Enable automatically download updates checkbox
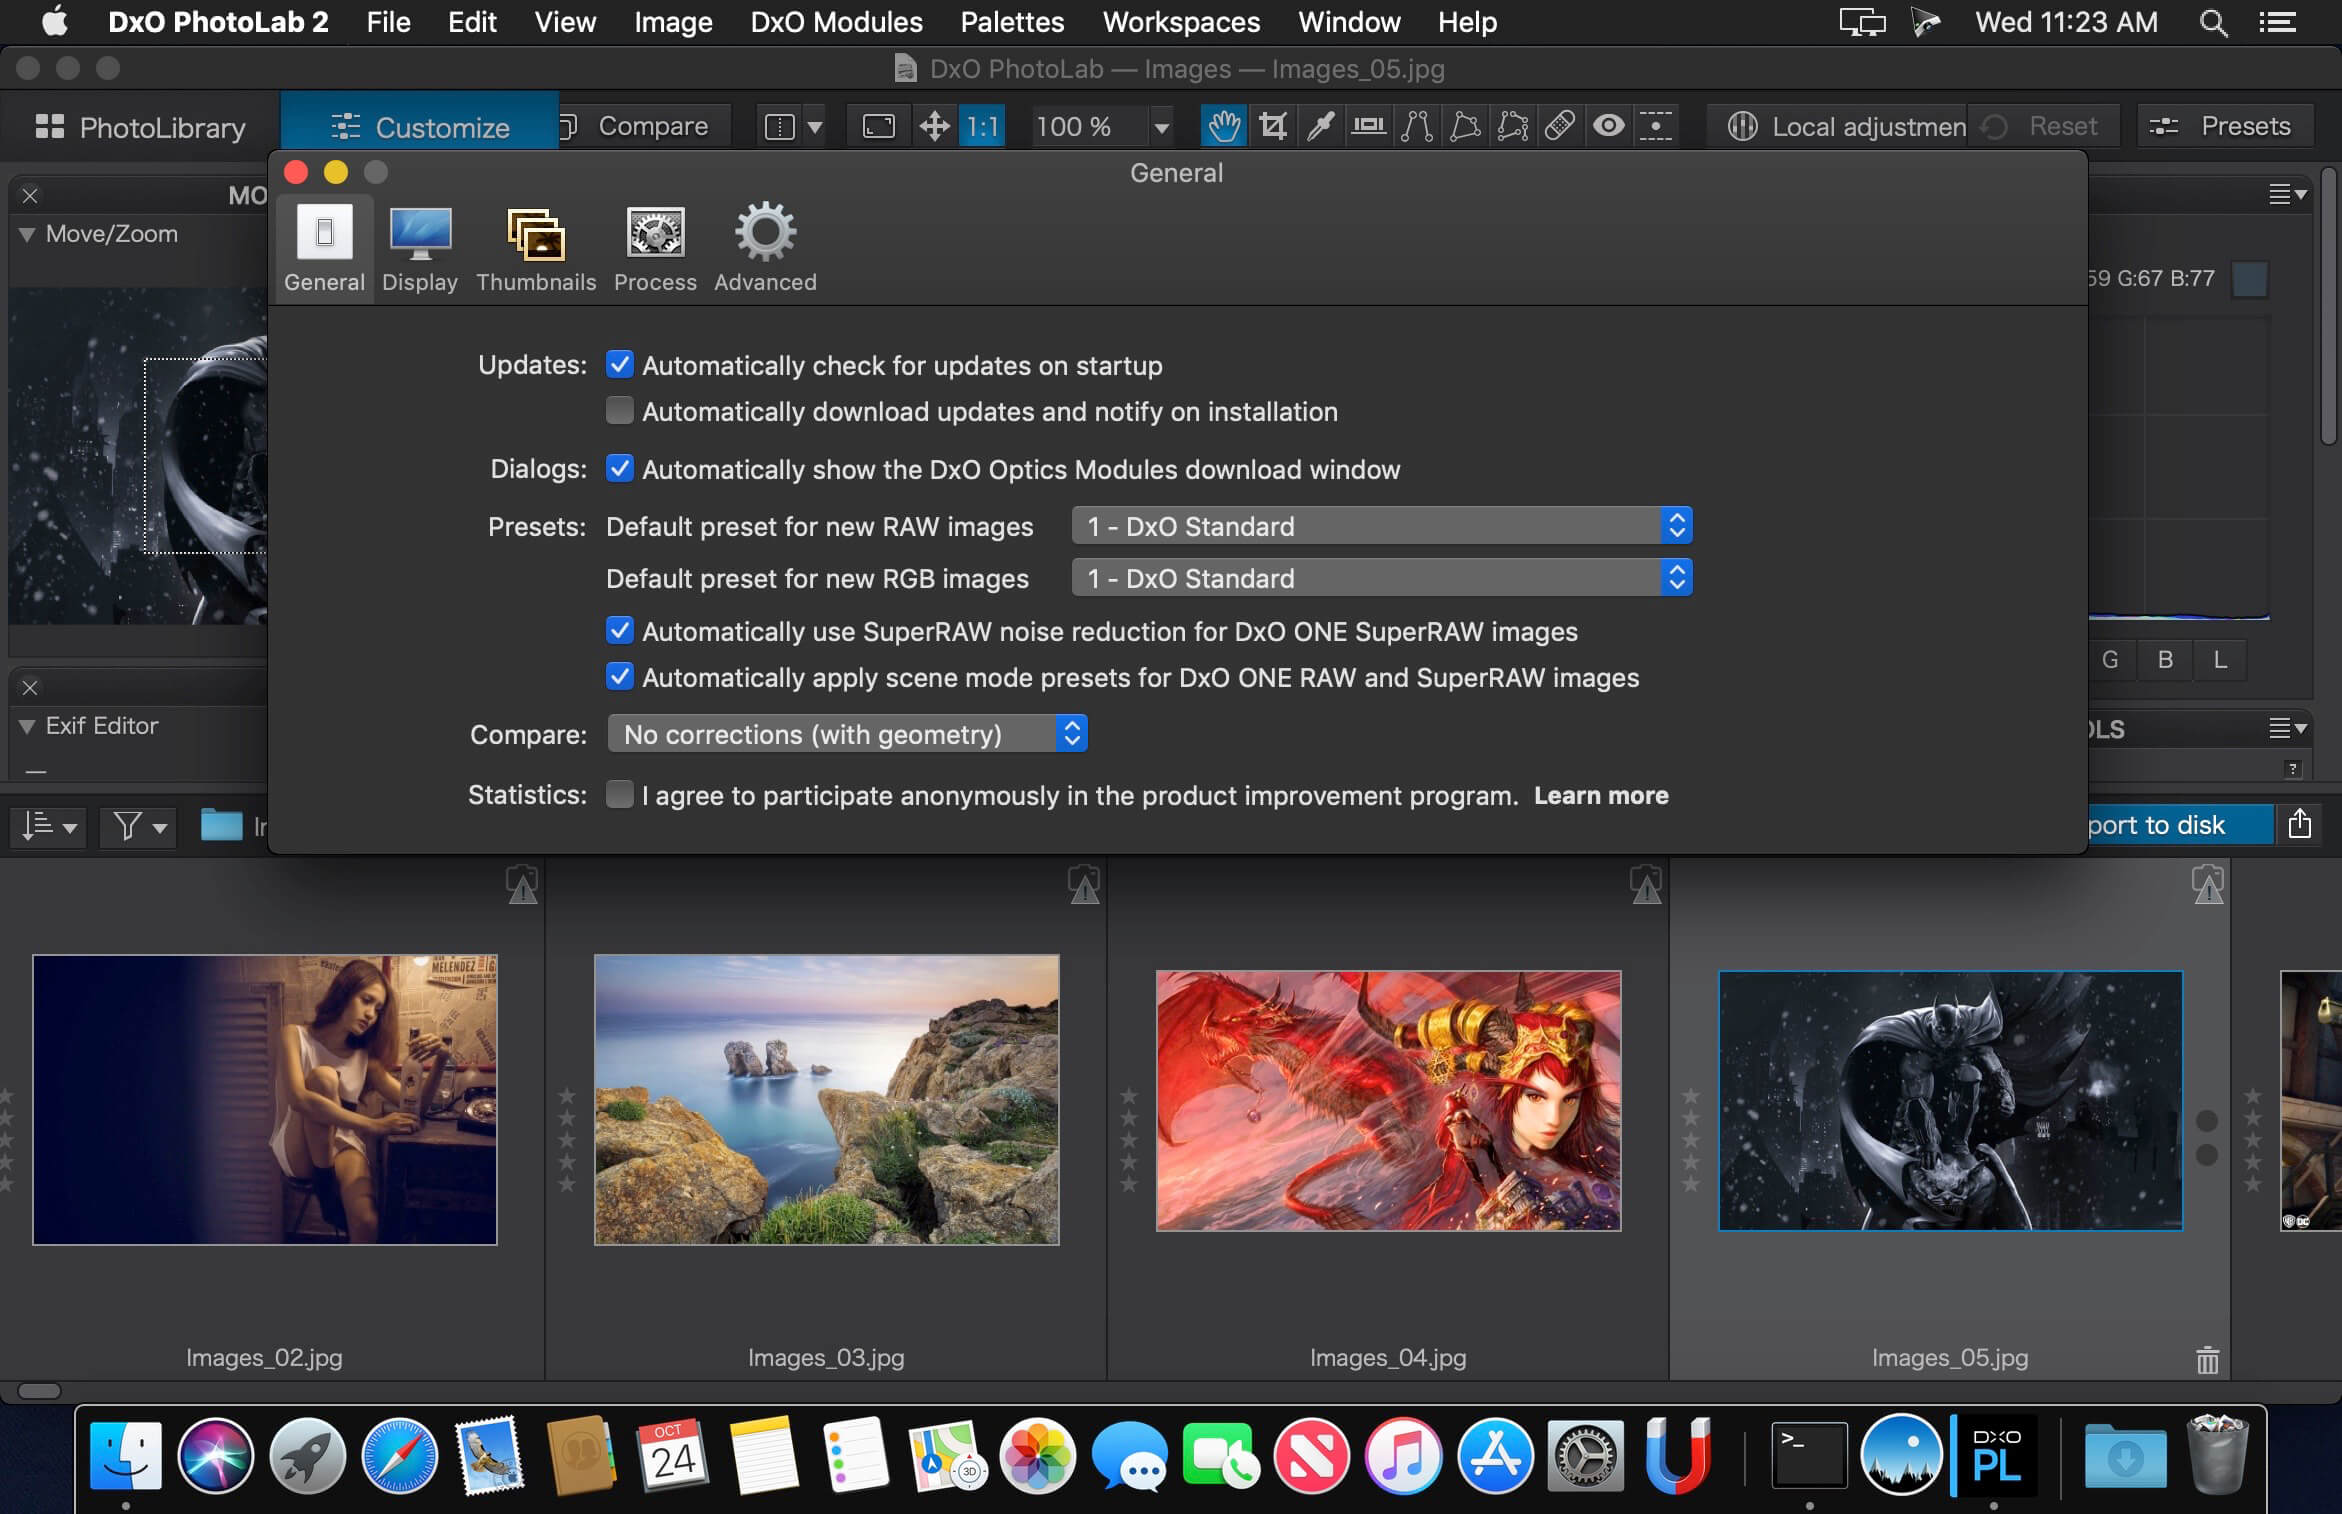Image resolution: width=2342 pixels, height=1514 pixels. point(620,411)
